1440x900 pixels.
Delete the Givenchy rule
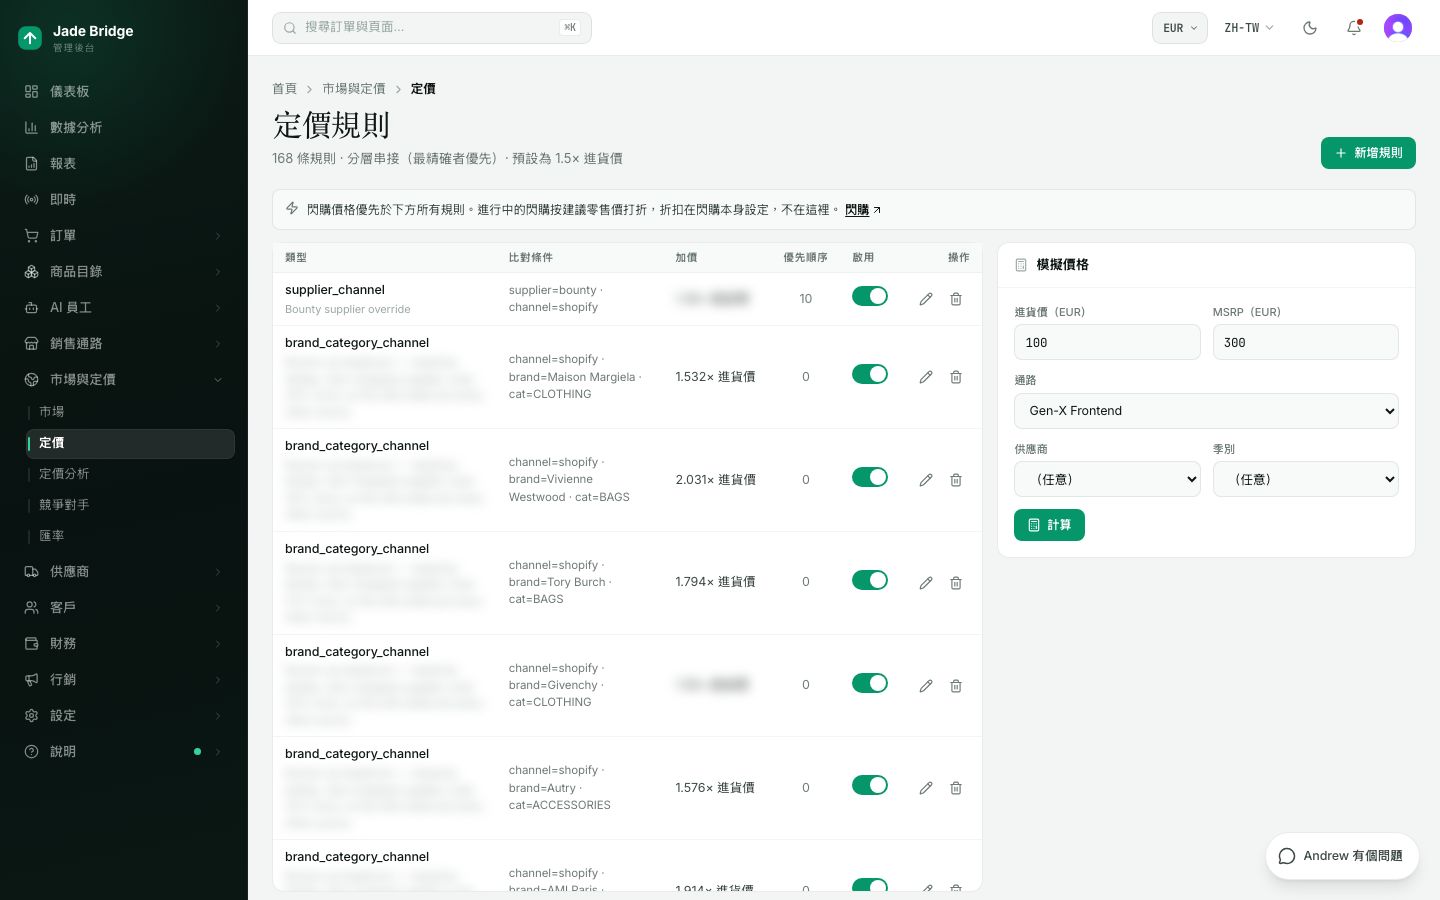[956, 686]
